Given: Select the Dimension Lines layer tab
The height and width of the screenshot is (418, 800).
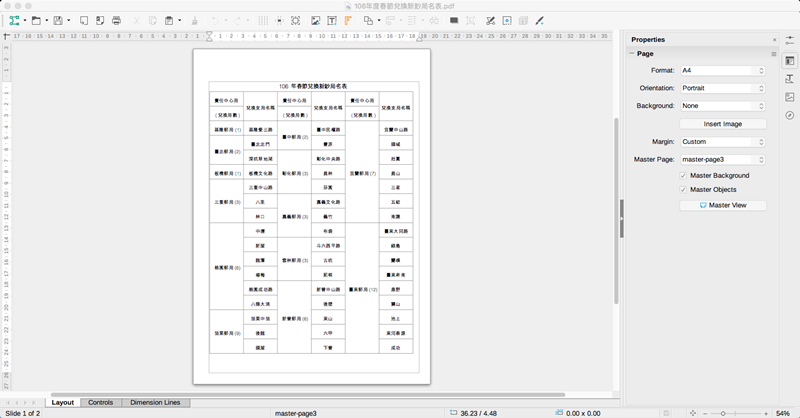Looking at the screenshot, I should click(155, 402).
